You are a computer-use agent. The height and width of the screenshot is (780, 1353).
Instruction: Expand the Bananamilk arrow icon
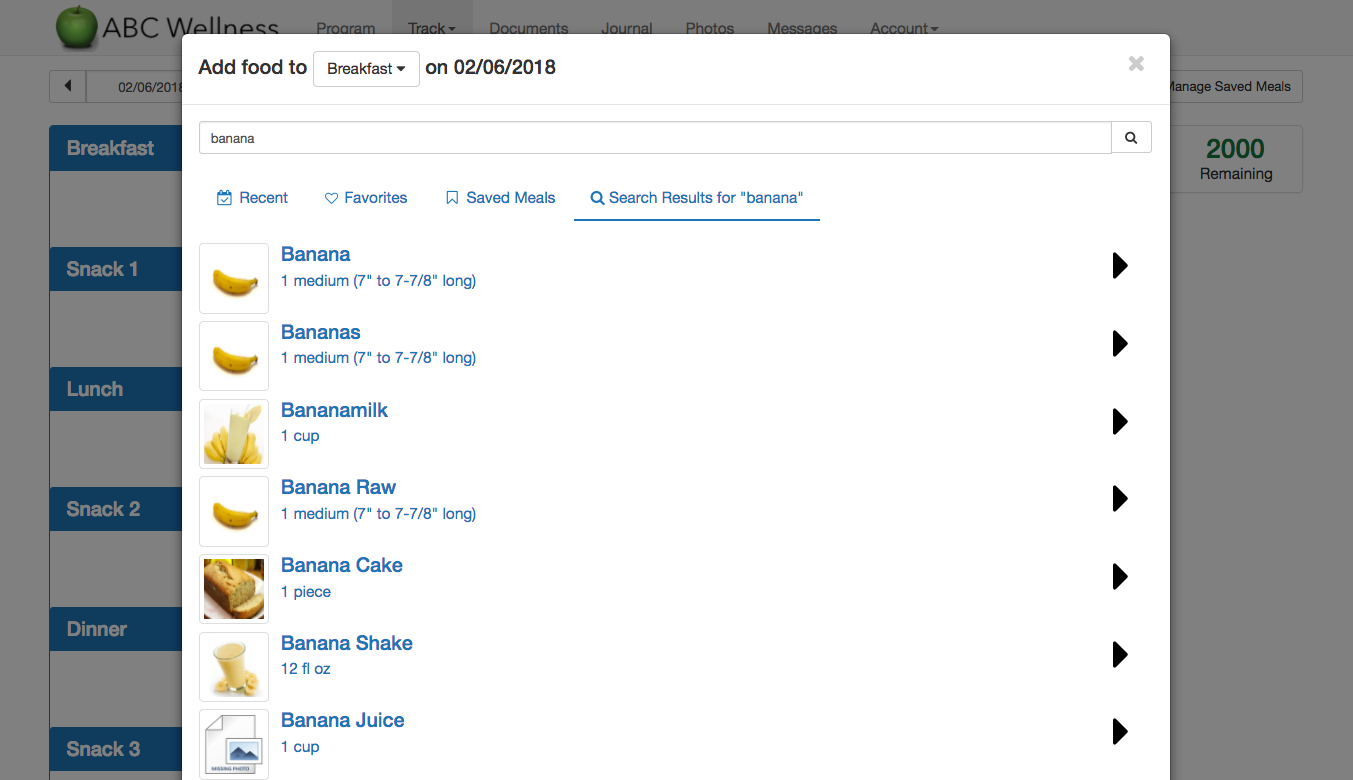pos(1120,422)
